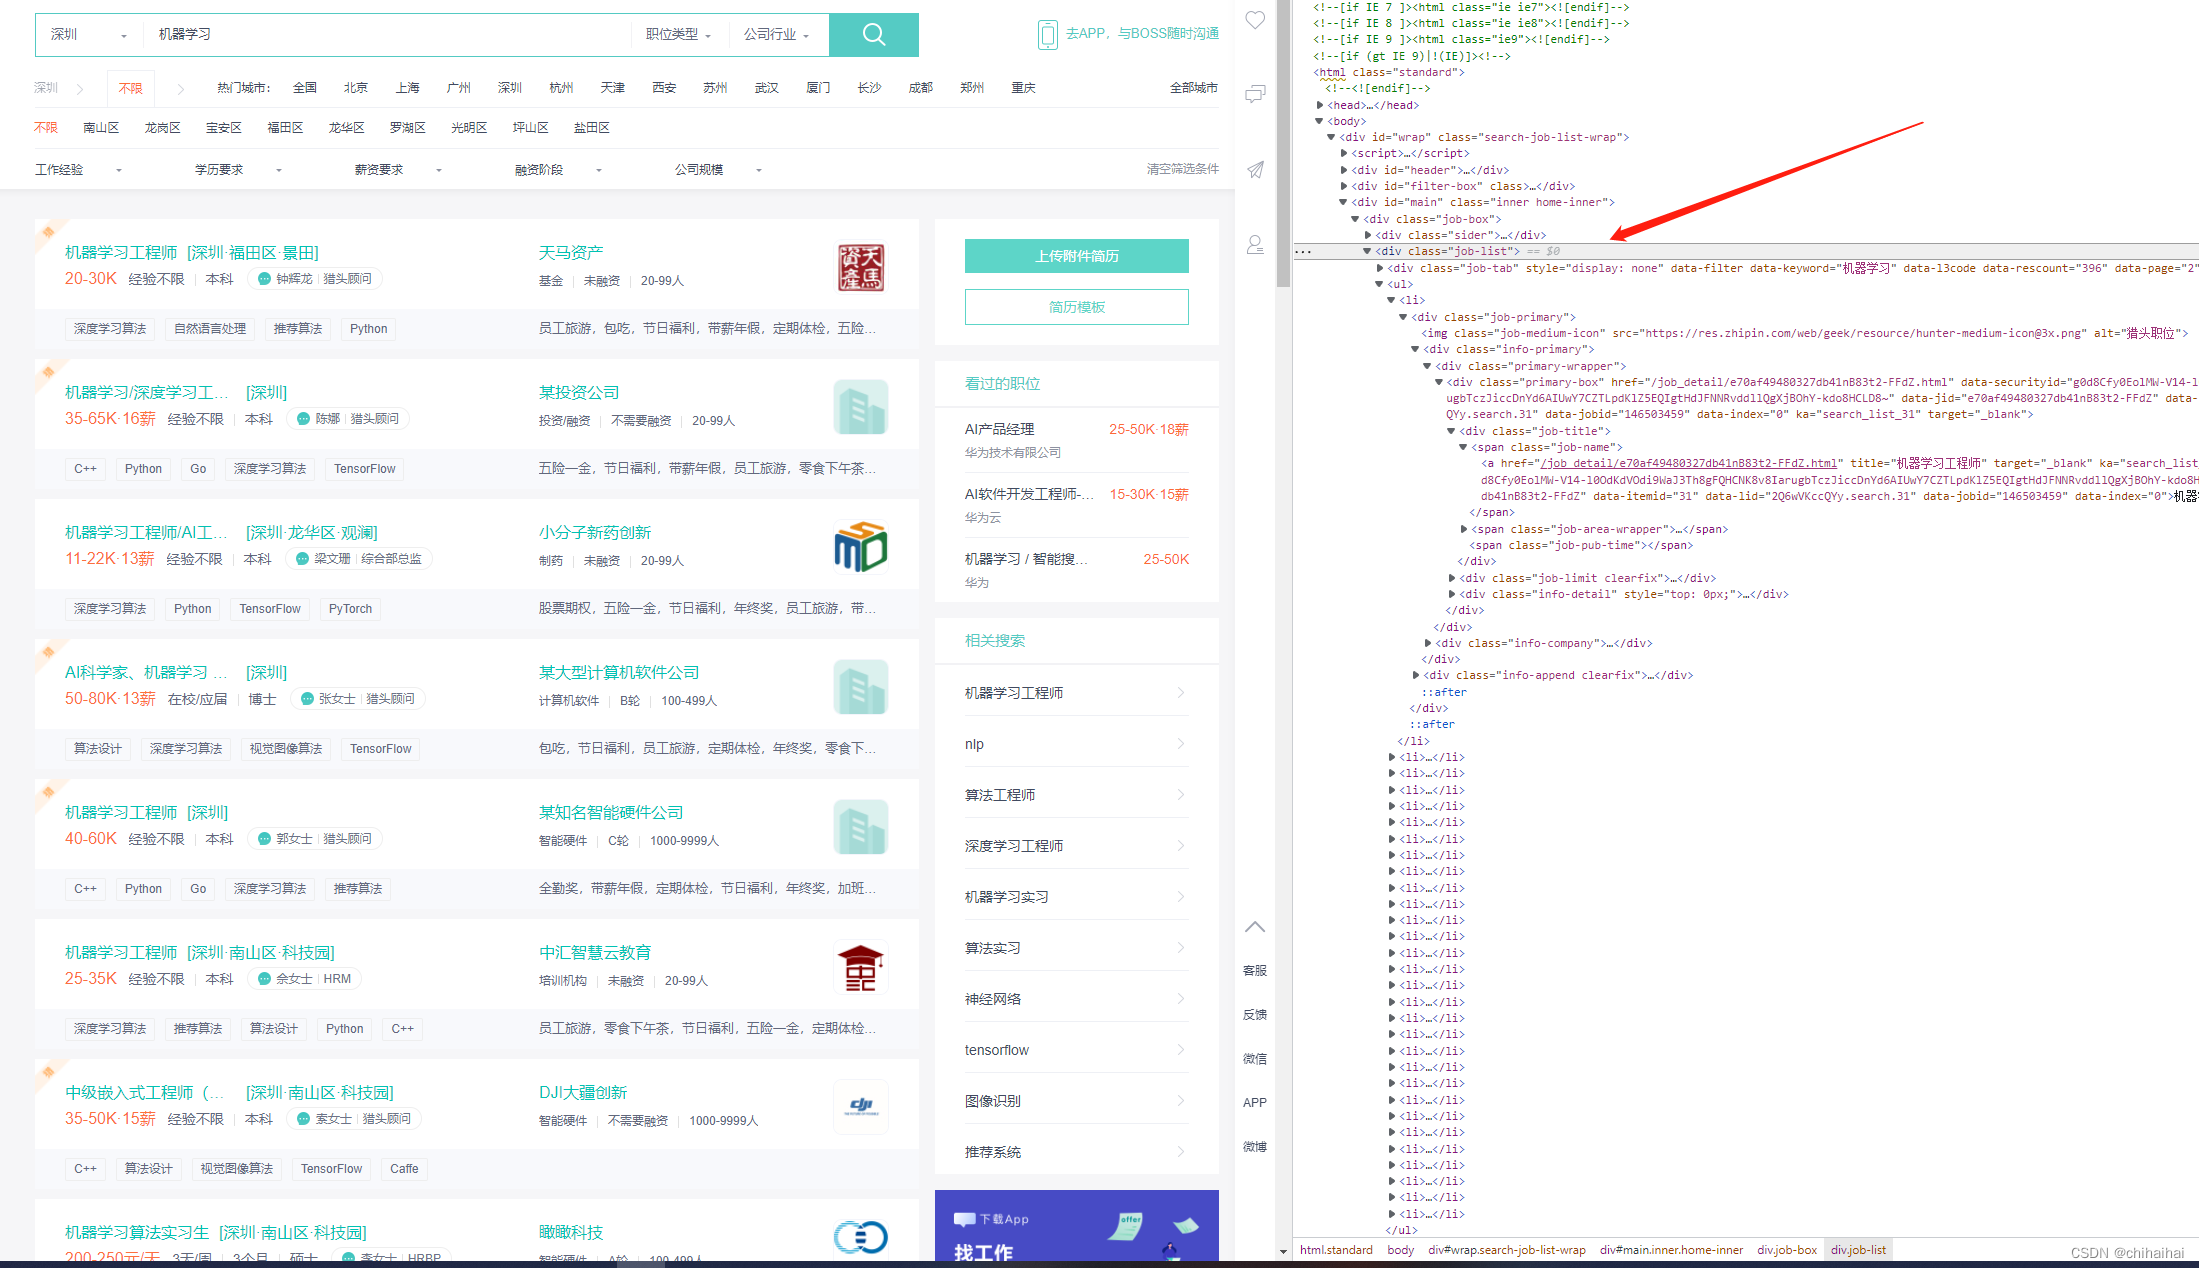
Task: Click the heart icon in the side rail
Action: point(1255,20)
